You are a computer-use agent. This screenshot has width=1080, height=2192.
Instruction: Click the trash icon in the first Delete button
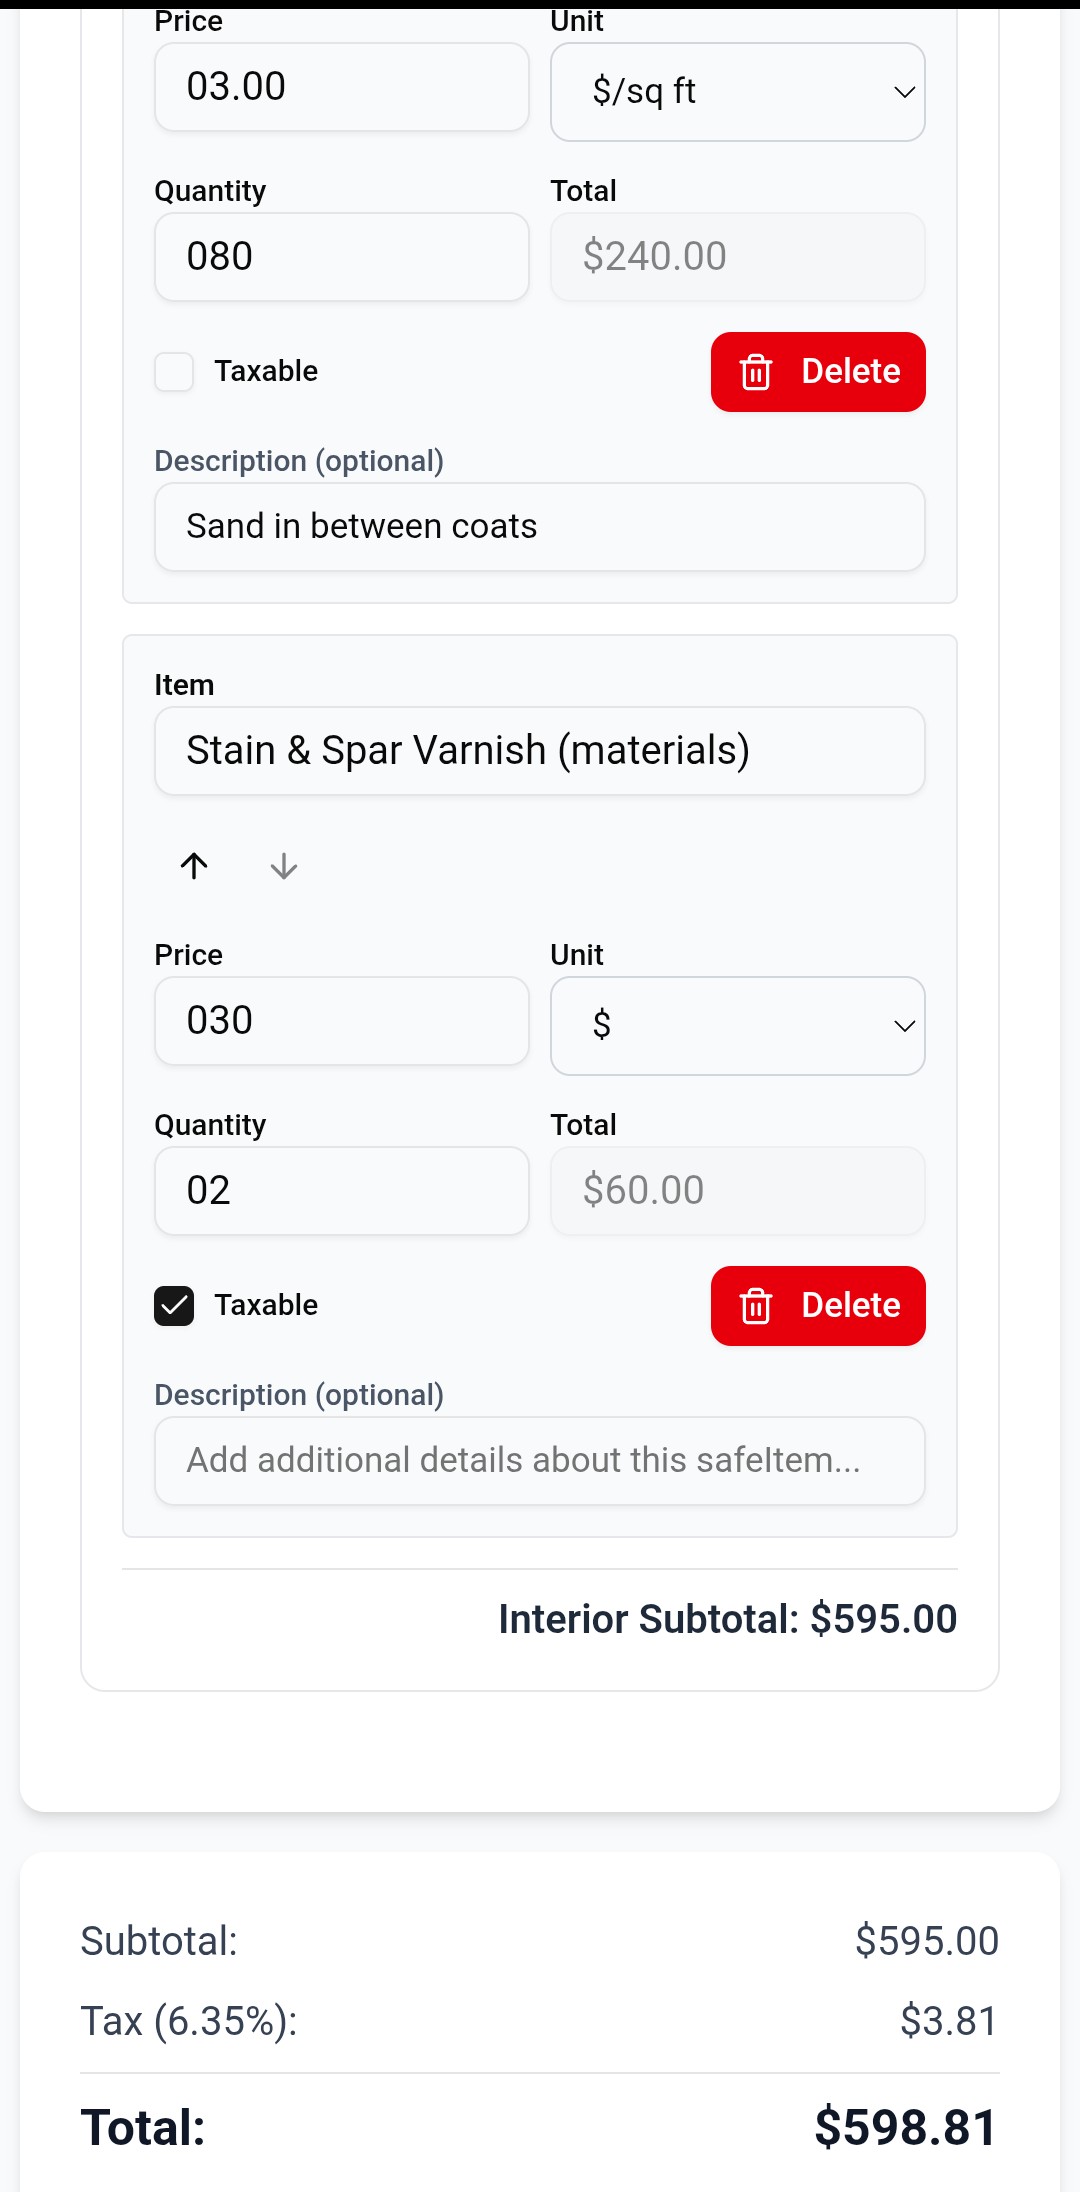tap(758, 371)
